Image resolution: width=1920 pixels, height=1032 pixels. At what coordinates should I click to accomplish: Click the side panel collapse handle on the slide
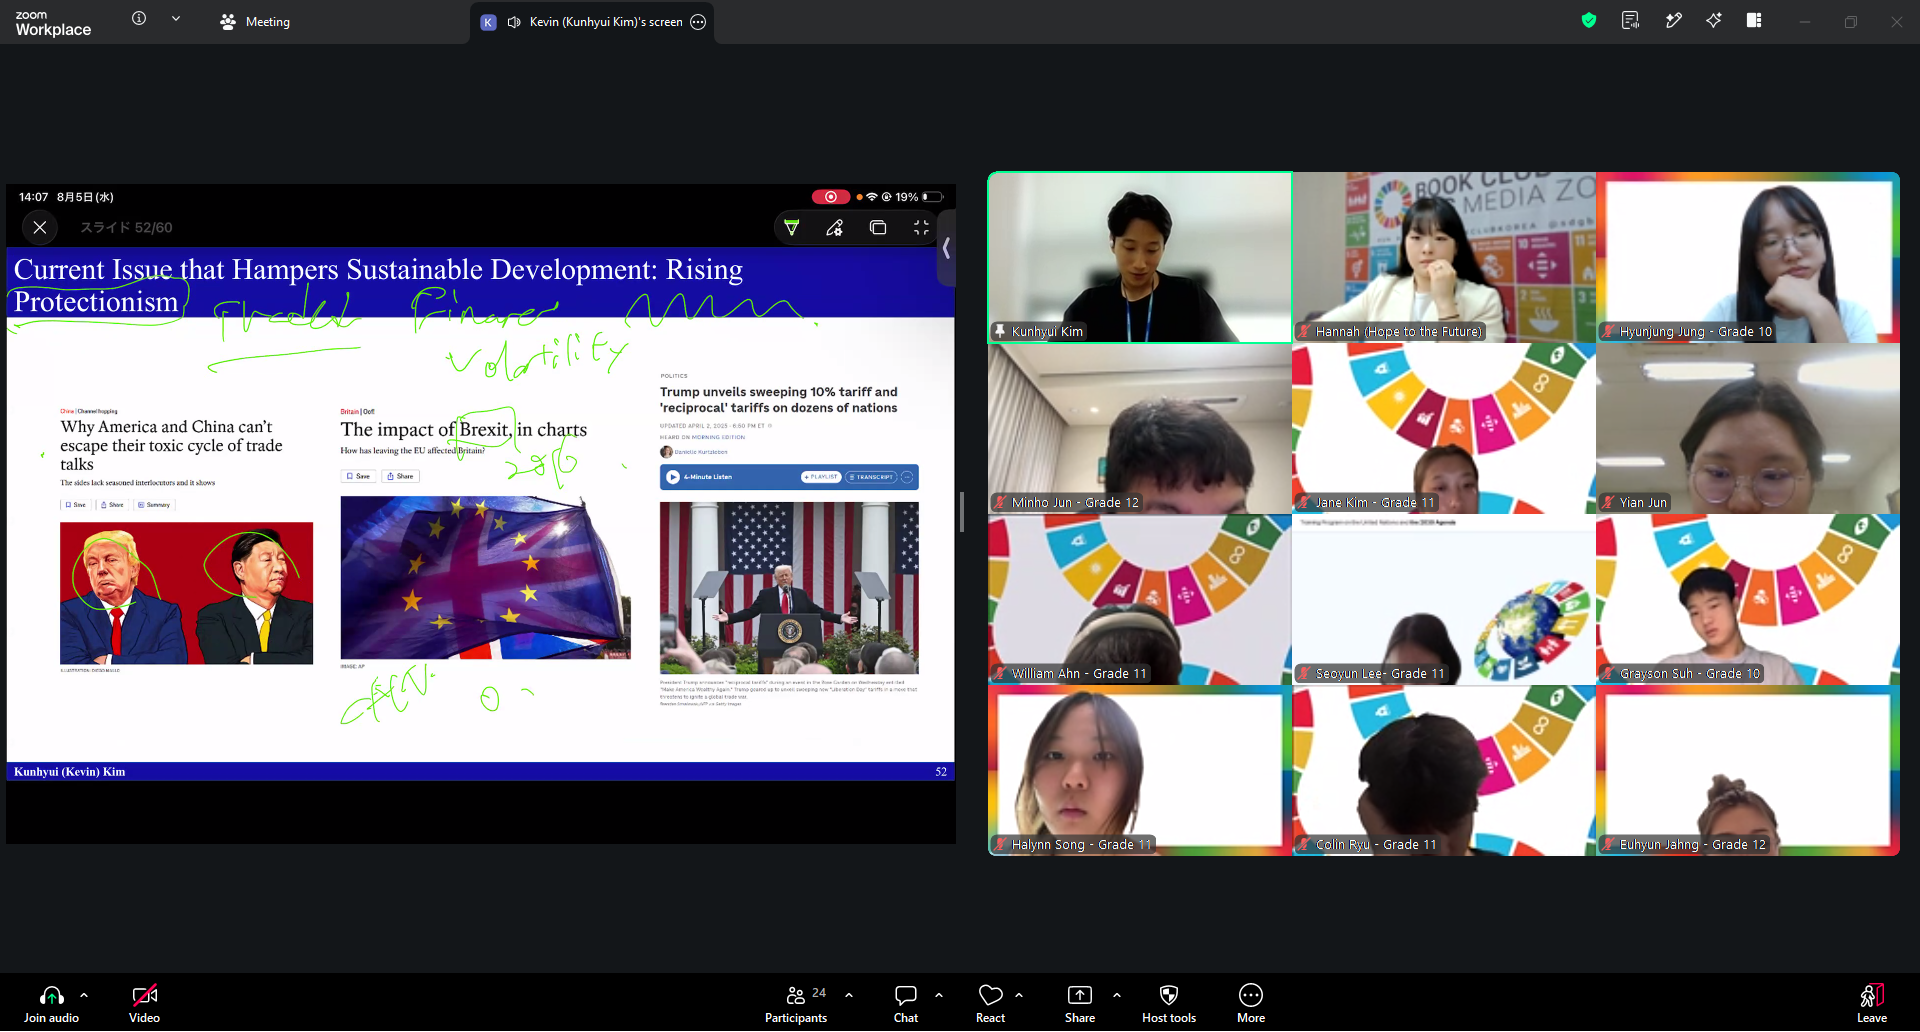coord(946,248)
